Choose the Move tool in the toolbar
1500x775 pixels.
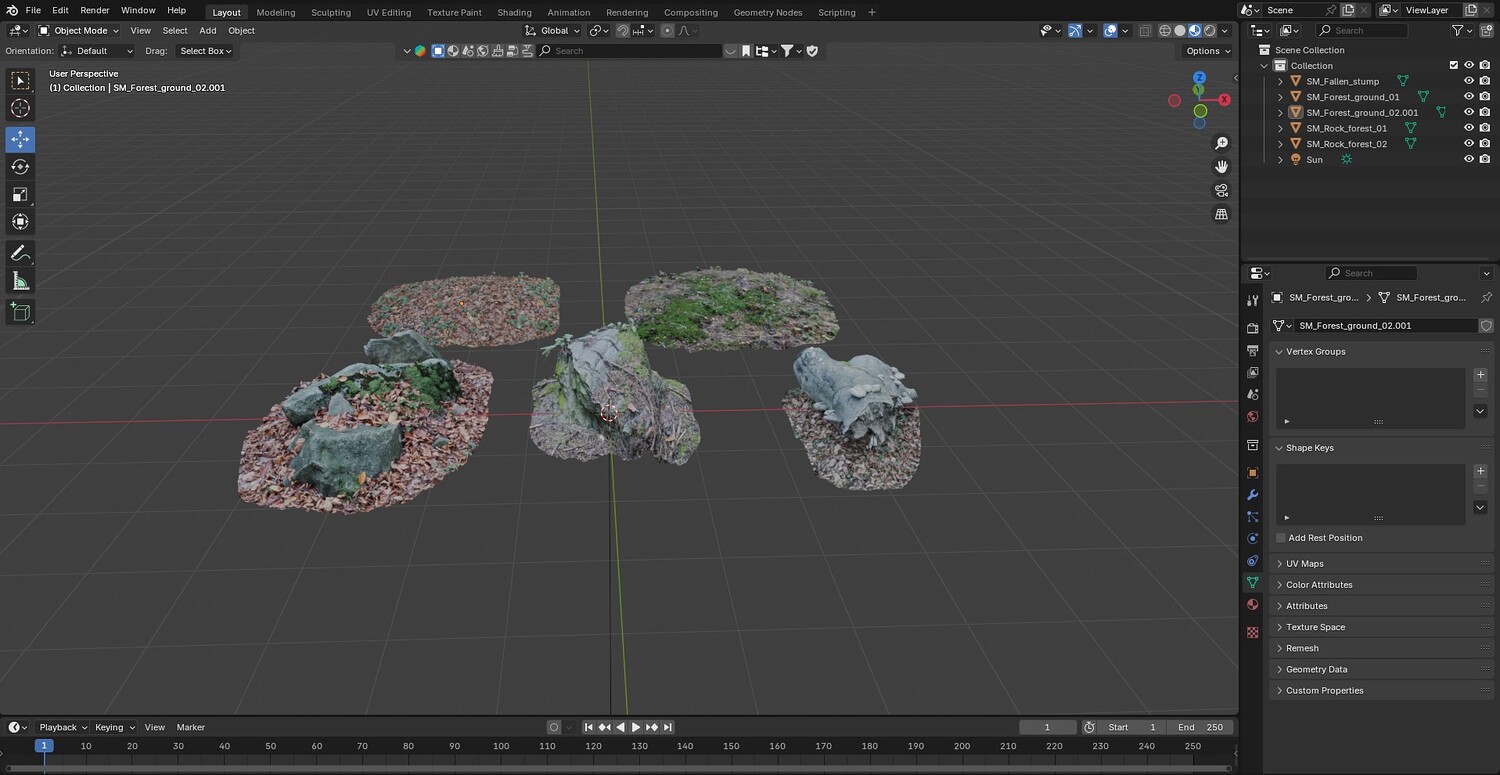[20, 139]
